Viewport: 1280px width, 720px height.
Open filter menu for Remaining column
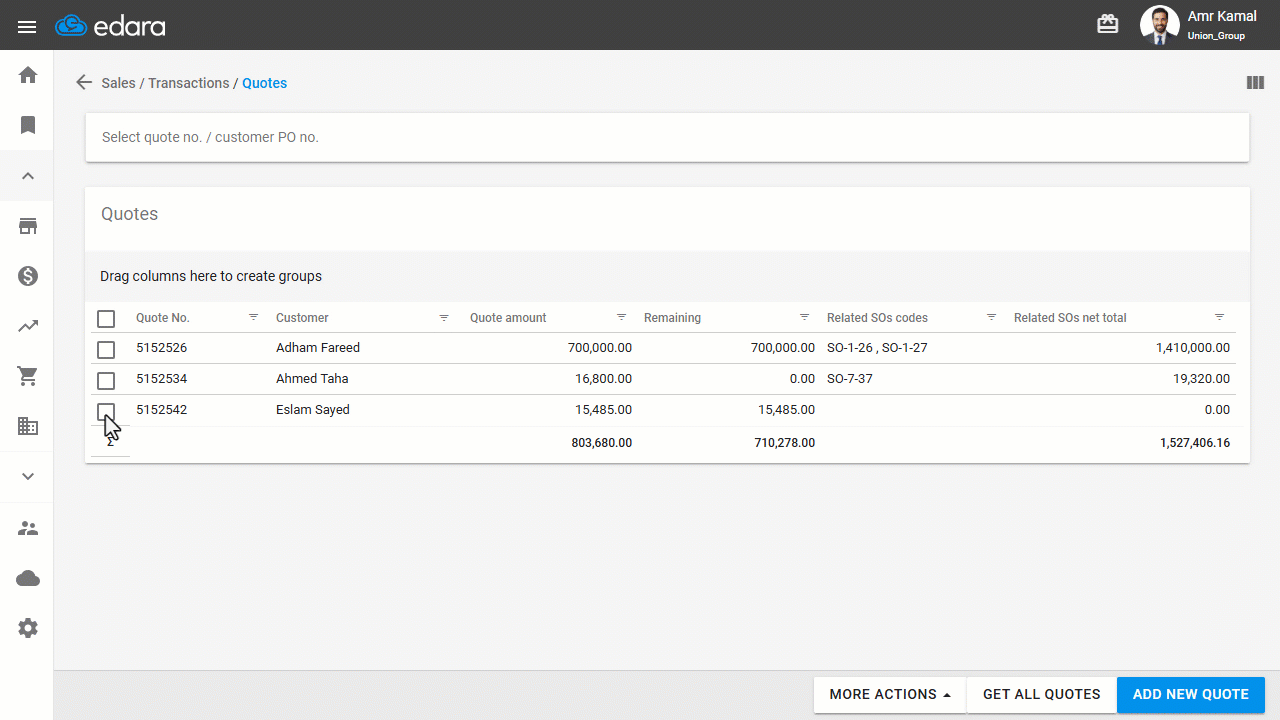coord(804,317)
